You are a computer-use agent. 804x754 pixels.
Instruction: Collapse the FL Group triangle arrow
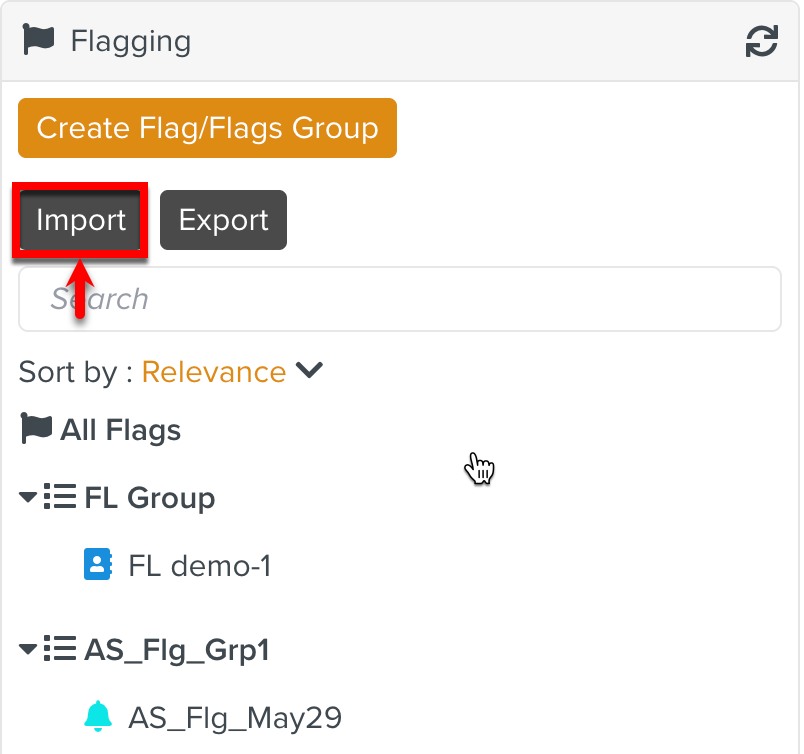click(28, 497)
